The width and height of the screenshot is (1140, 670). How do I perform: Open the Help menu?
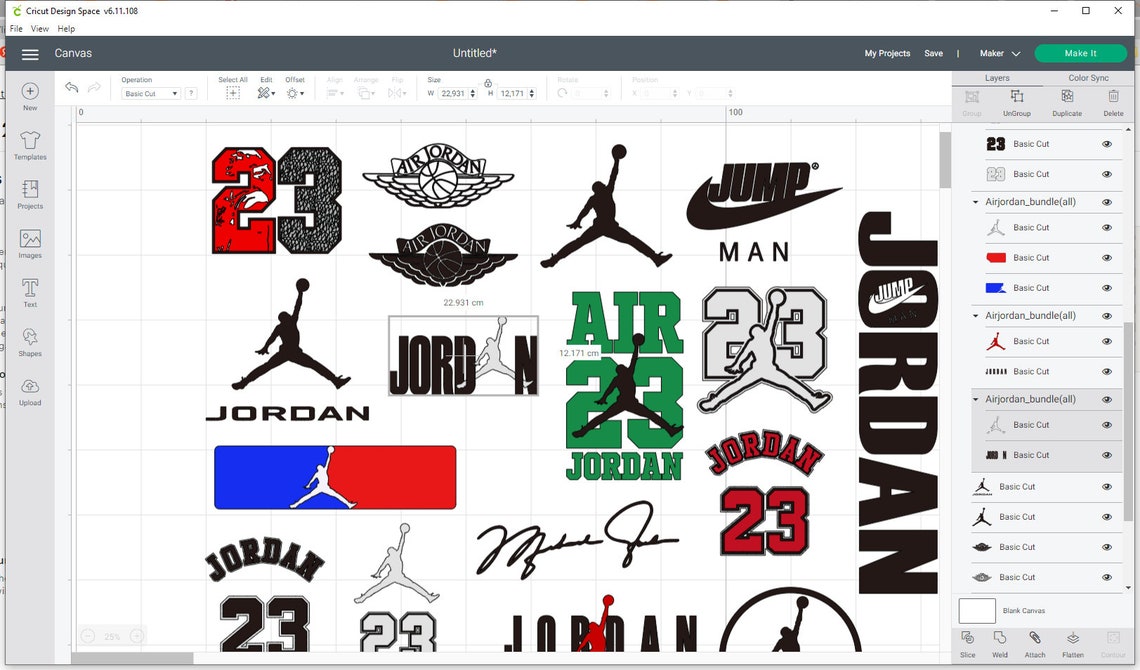66,28
